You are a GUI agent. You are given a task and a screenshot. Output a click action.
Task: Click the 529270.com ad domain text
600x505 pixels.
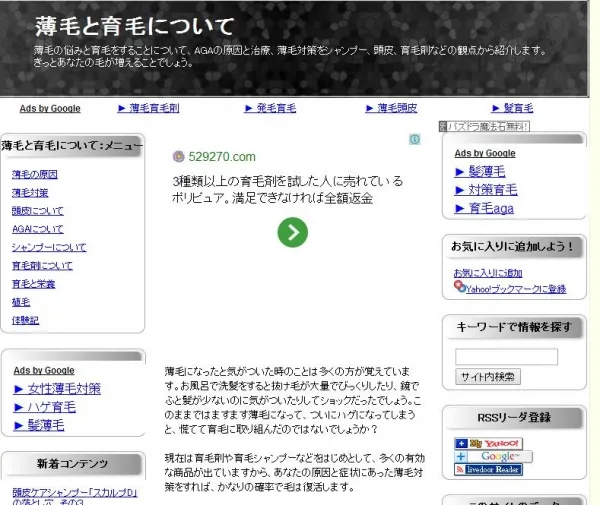click(222, 156)
